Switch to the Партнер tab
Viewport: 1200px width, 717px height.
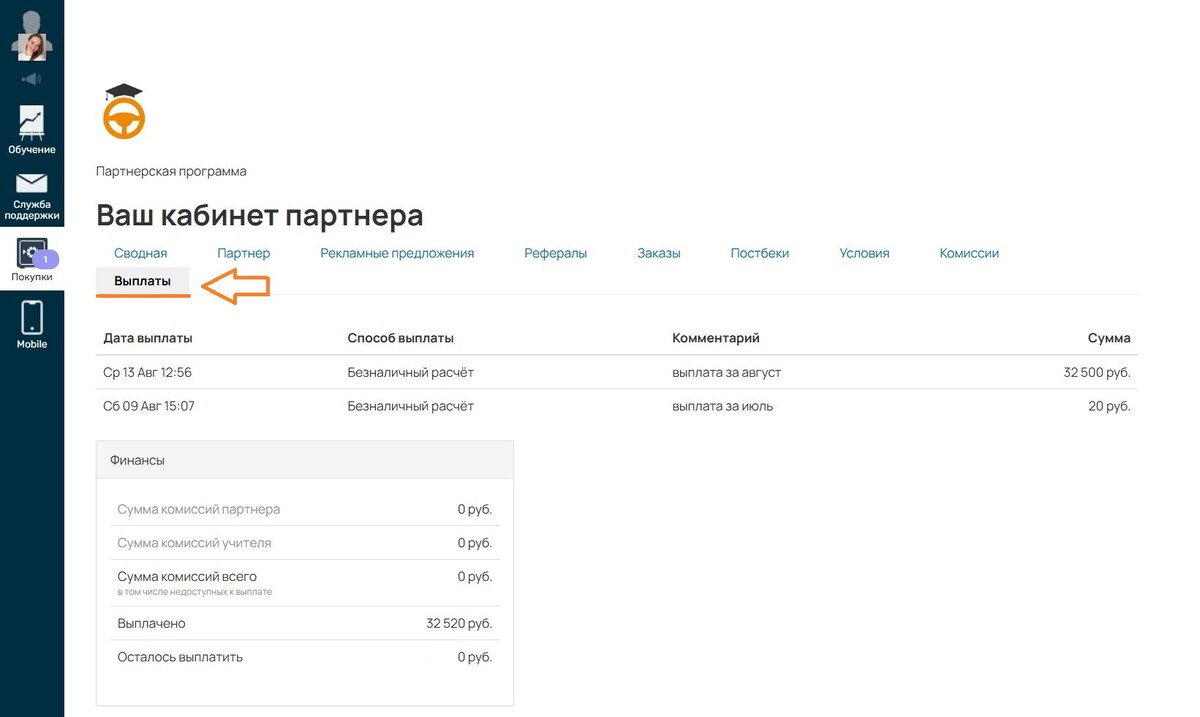[x=244, y=253]
